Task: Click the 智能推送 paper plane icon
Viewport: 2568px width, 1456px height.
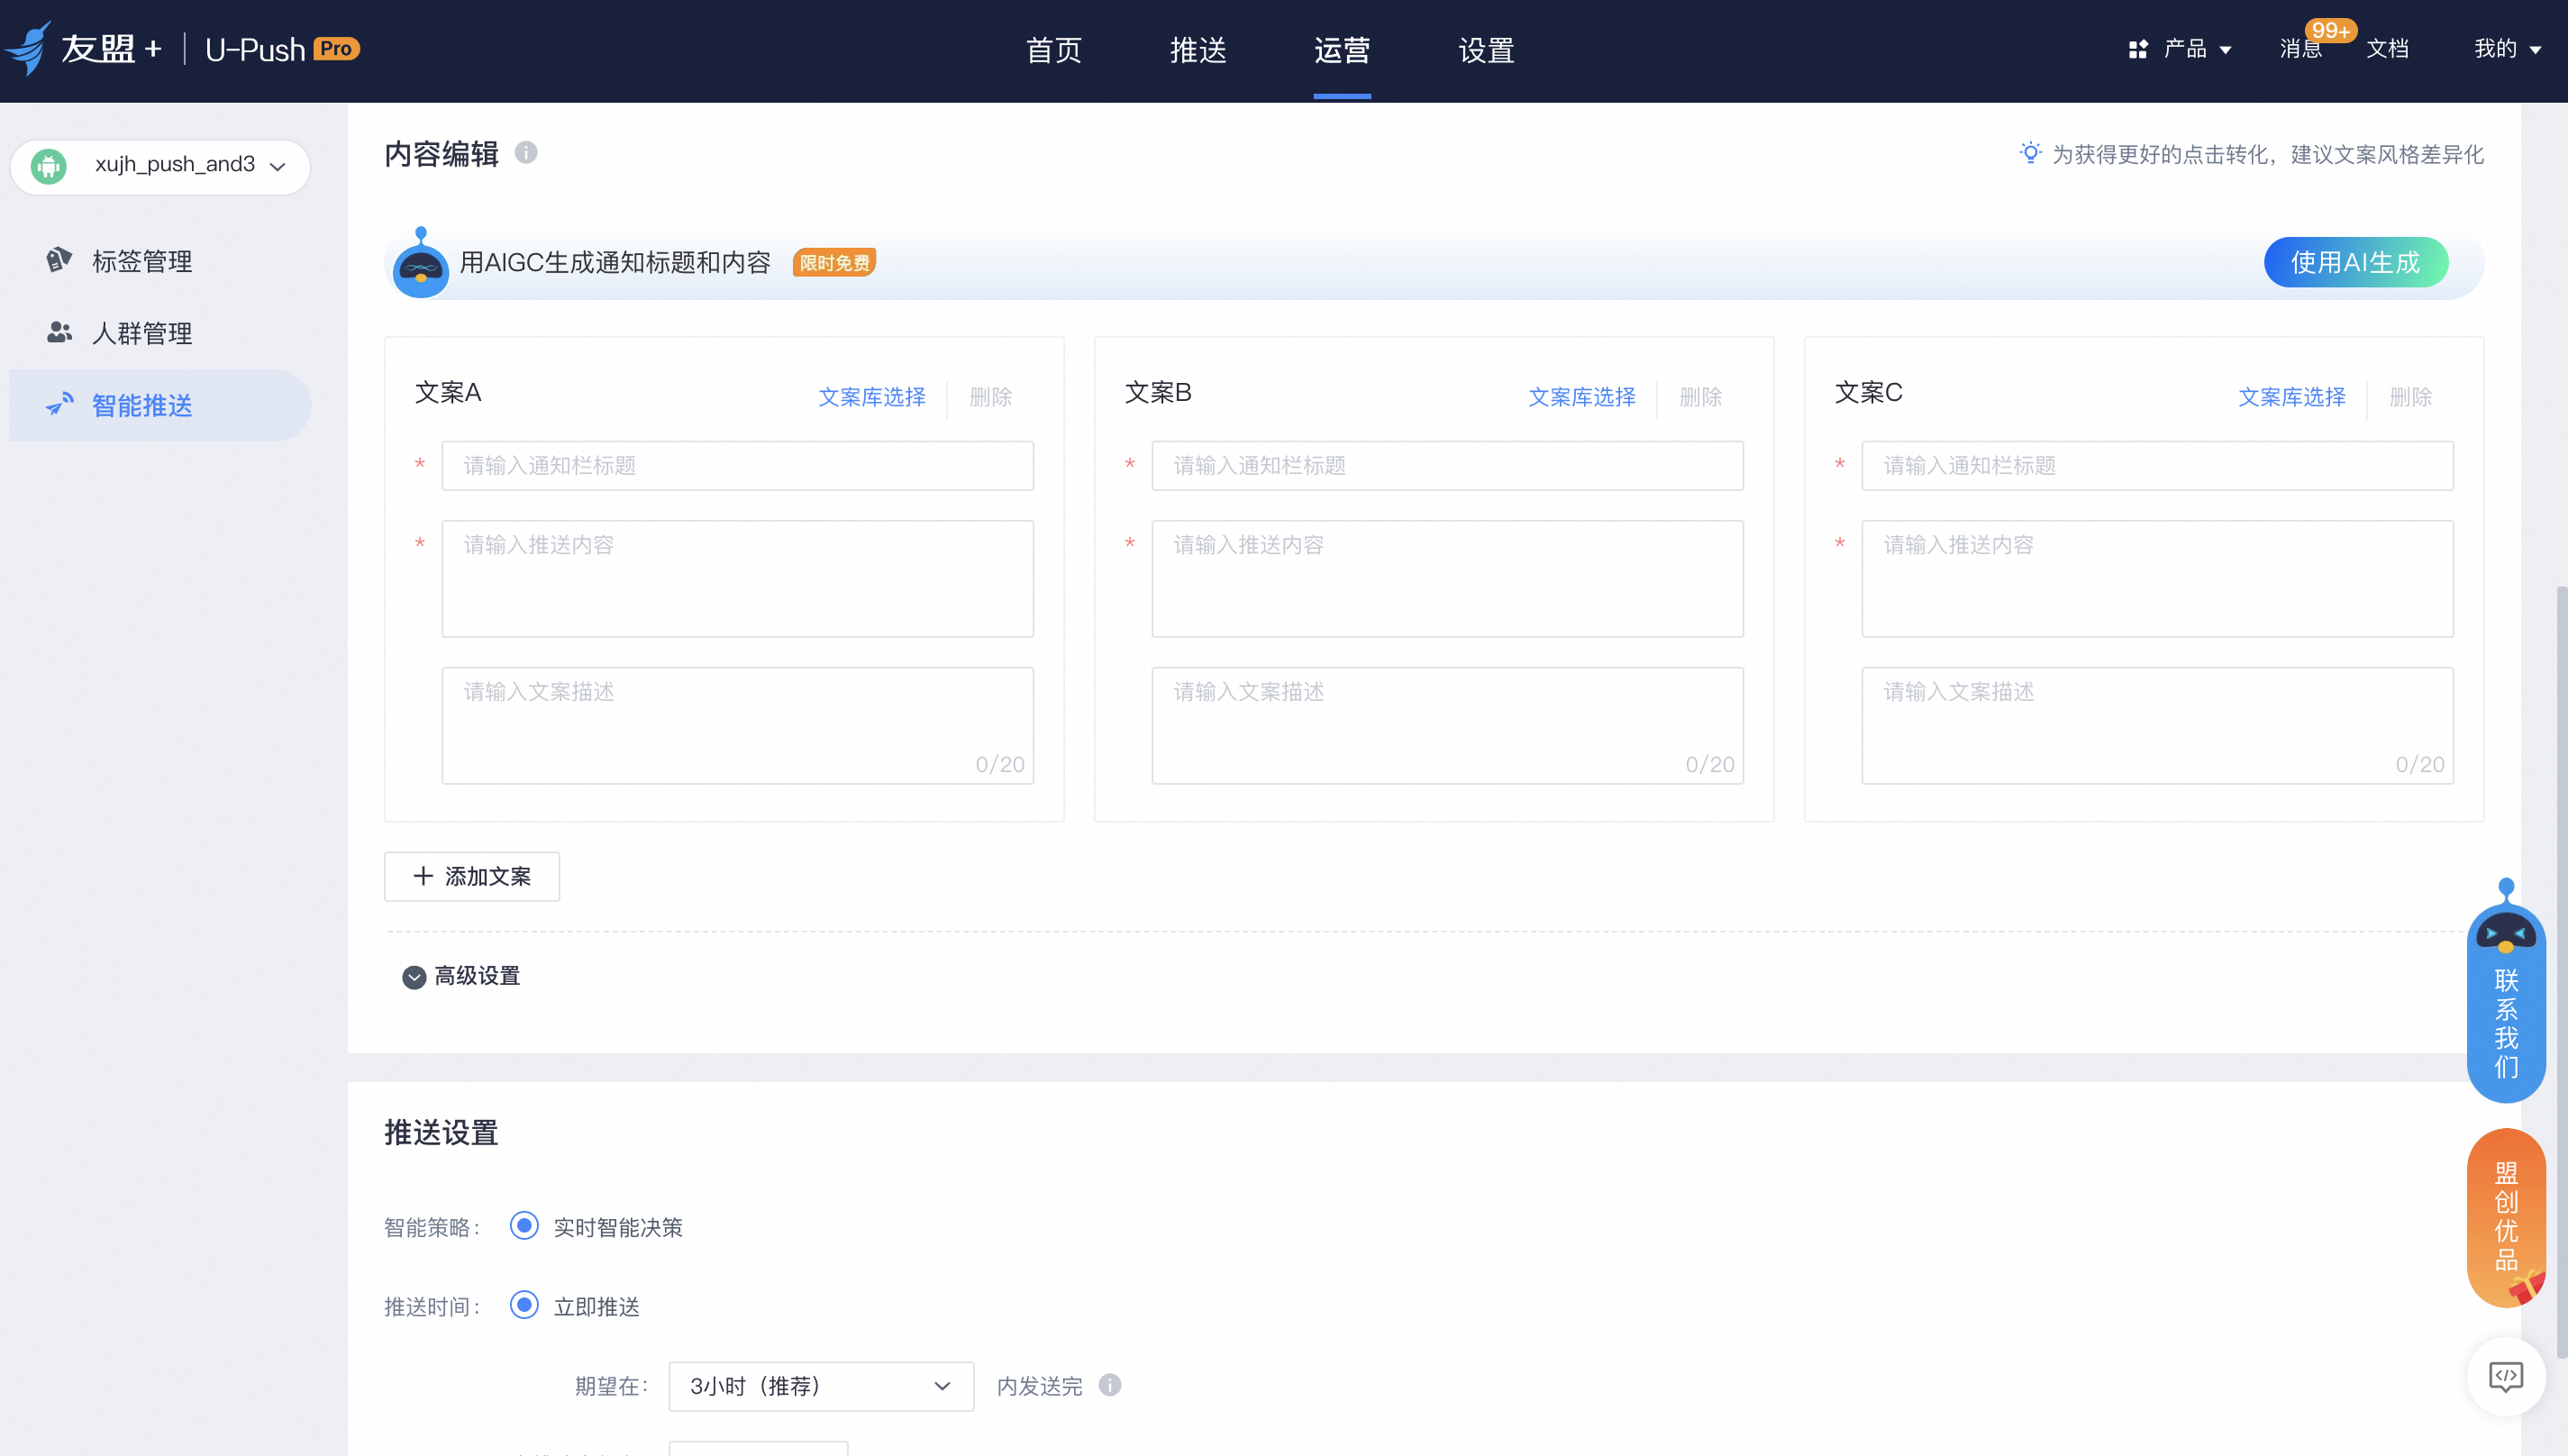Action: pyautogui.click(x=59, y=404)
